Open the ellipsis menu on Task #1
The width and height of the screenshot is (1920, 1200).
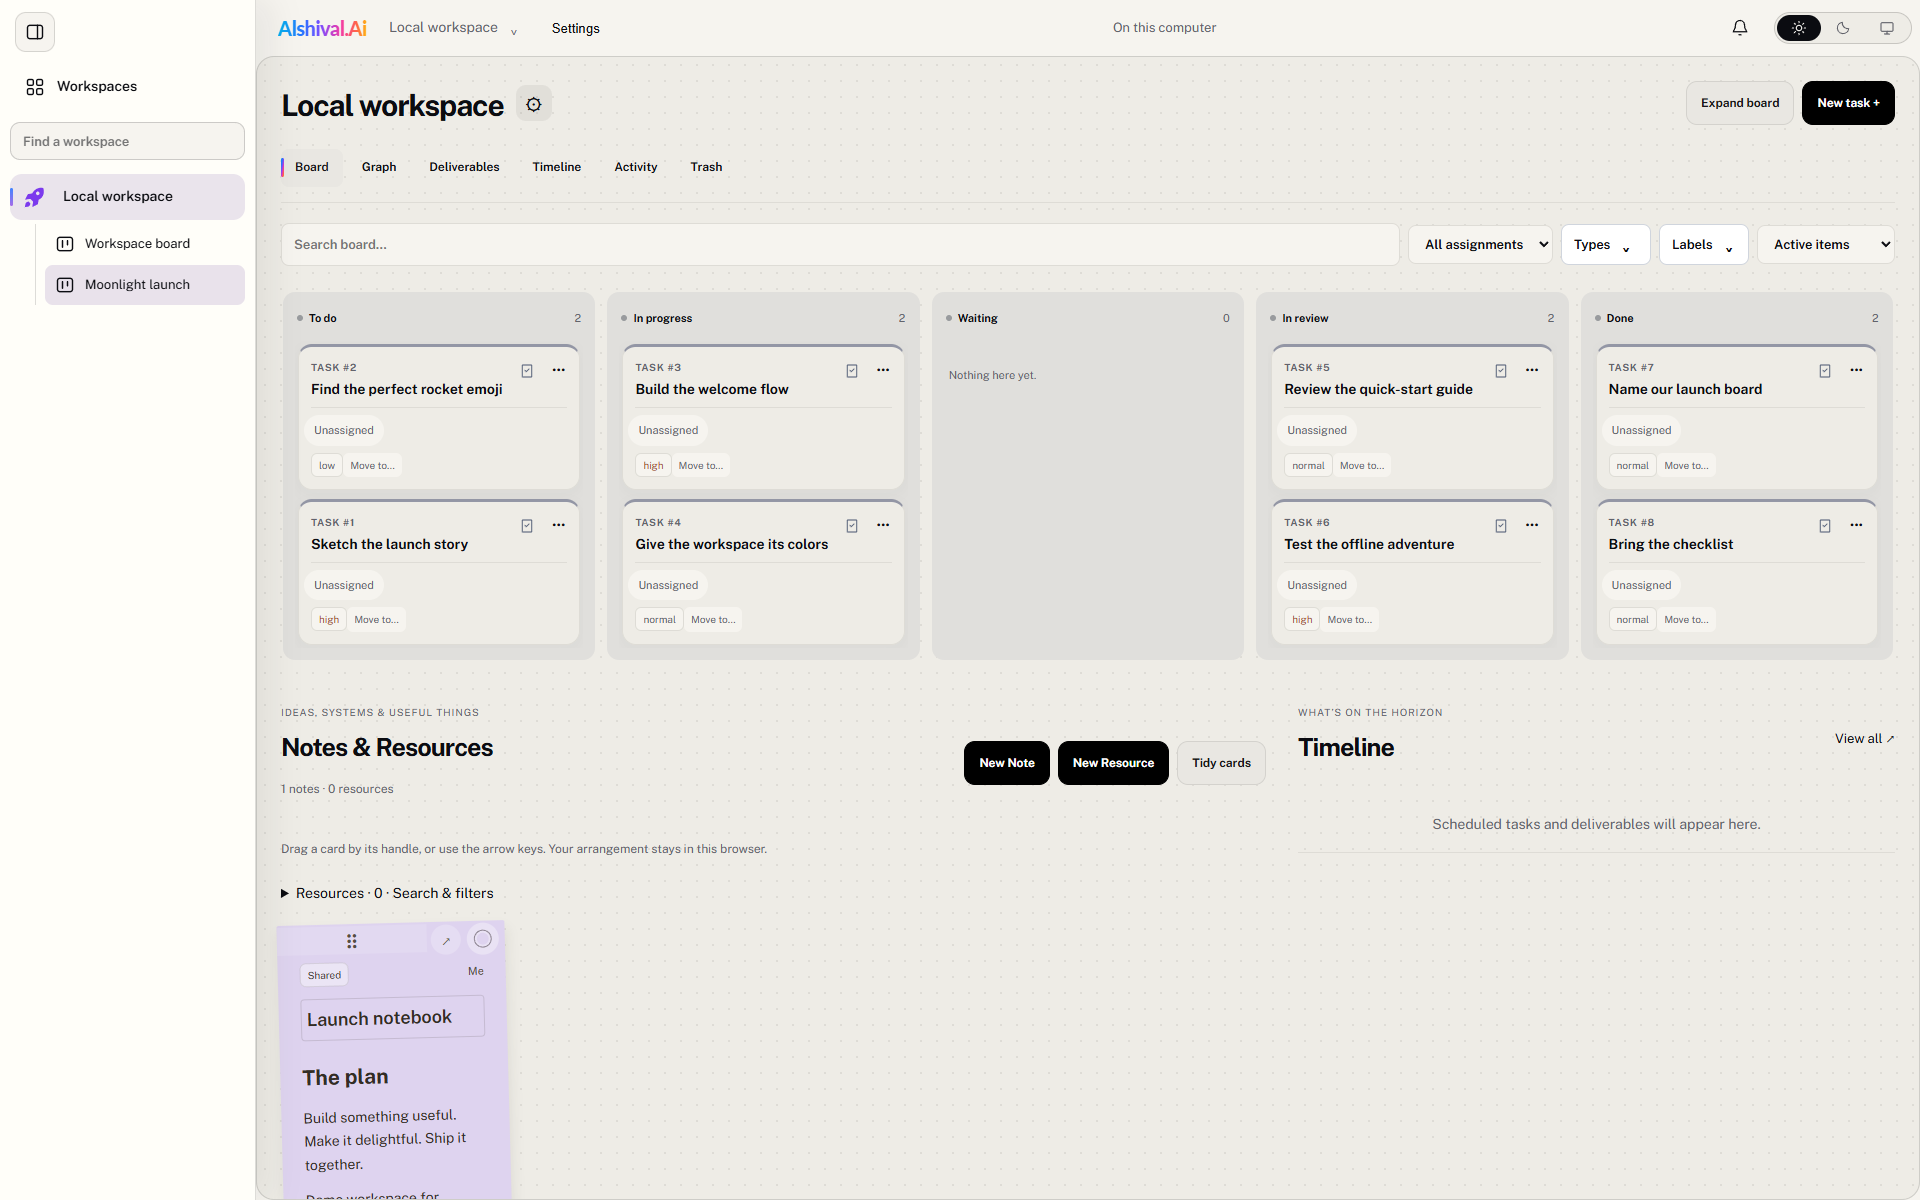point(559,525)
